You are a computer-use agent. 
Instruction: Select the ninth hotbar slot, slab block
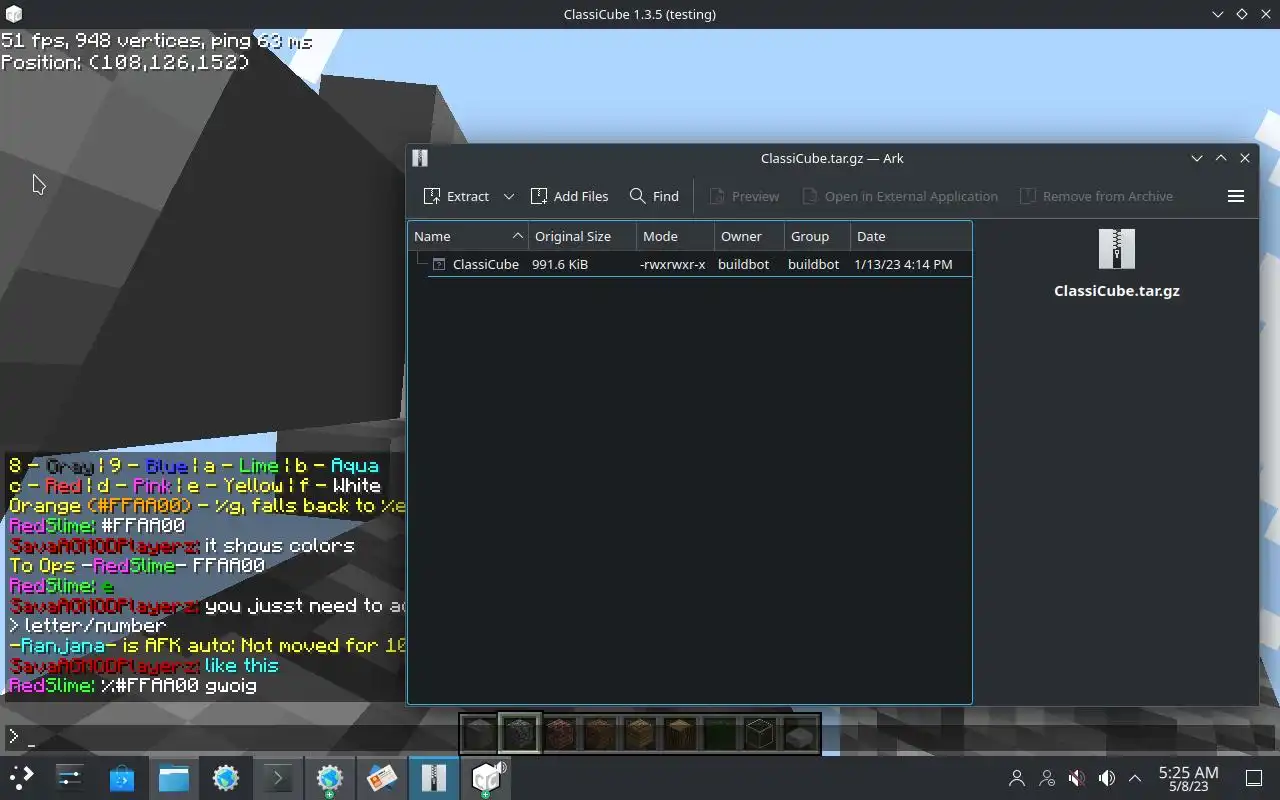800,735
